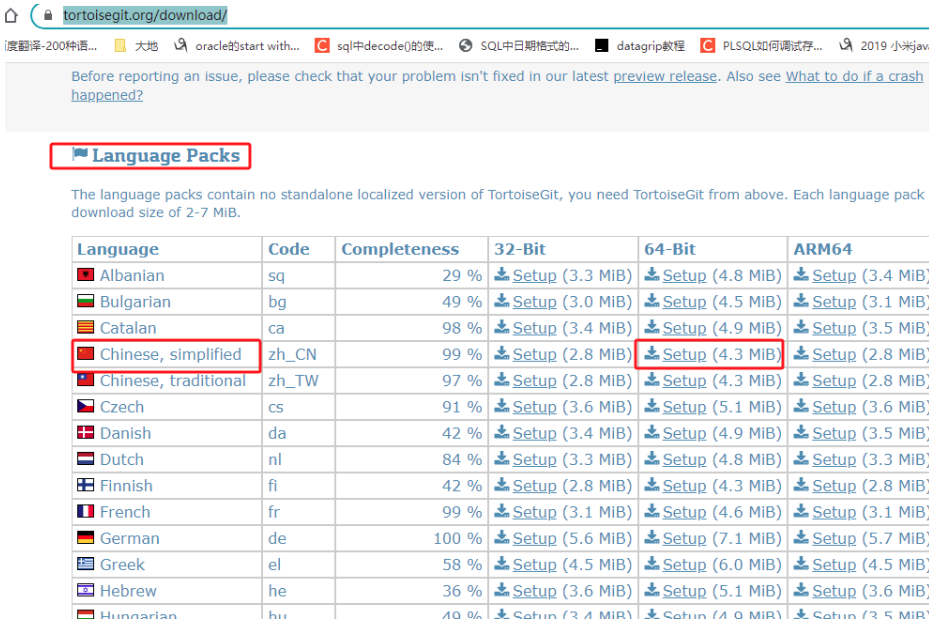Click the Hebrew flag icon

[86, 590]
